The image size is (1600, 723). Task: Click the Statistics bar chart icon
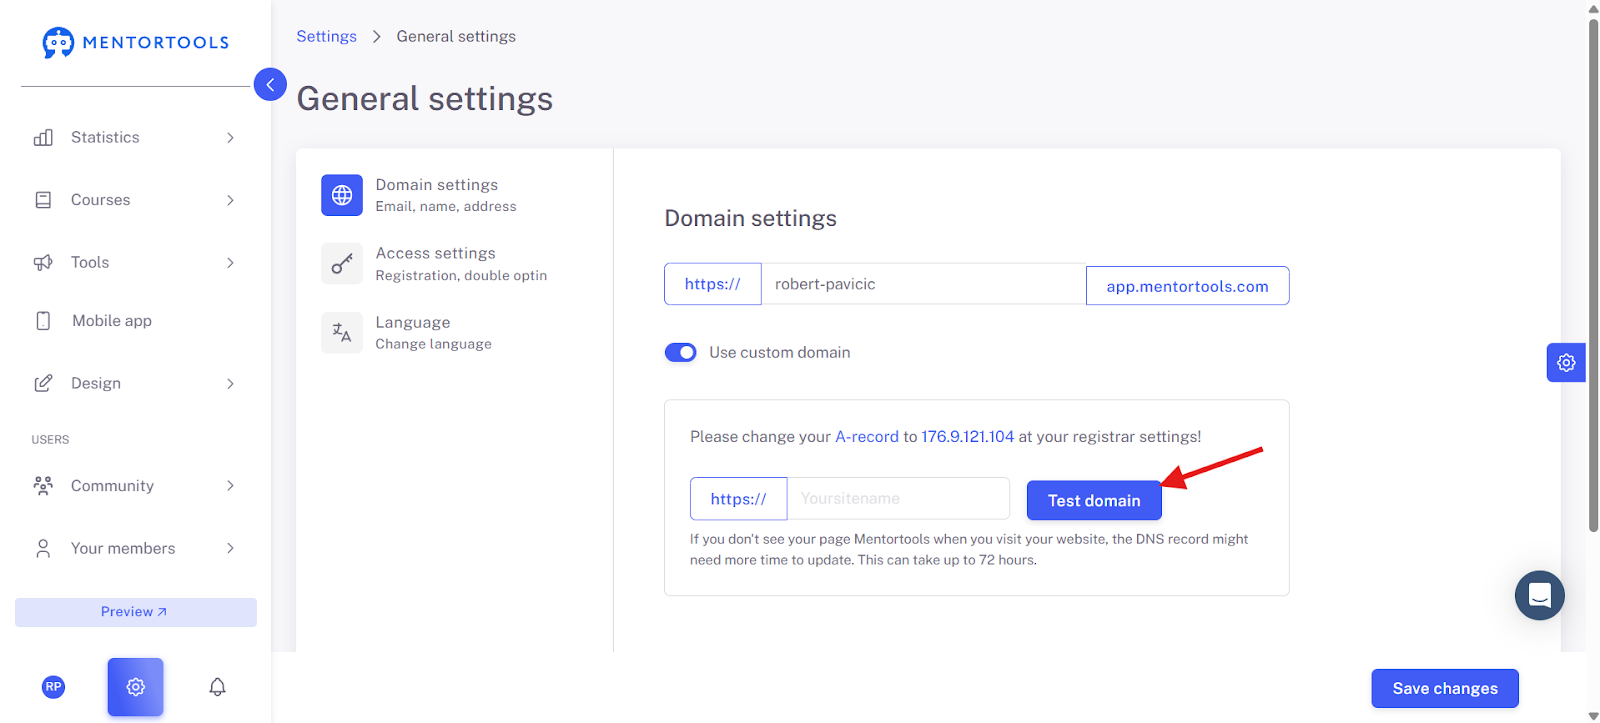[43, 137]
